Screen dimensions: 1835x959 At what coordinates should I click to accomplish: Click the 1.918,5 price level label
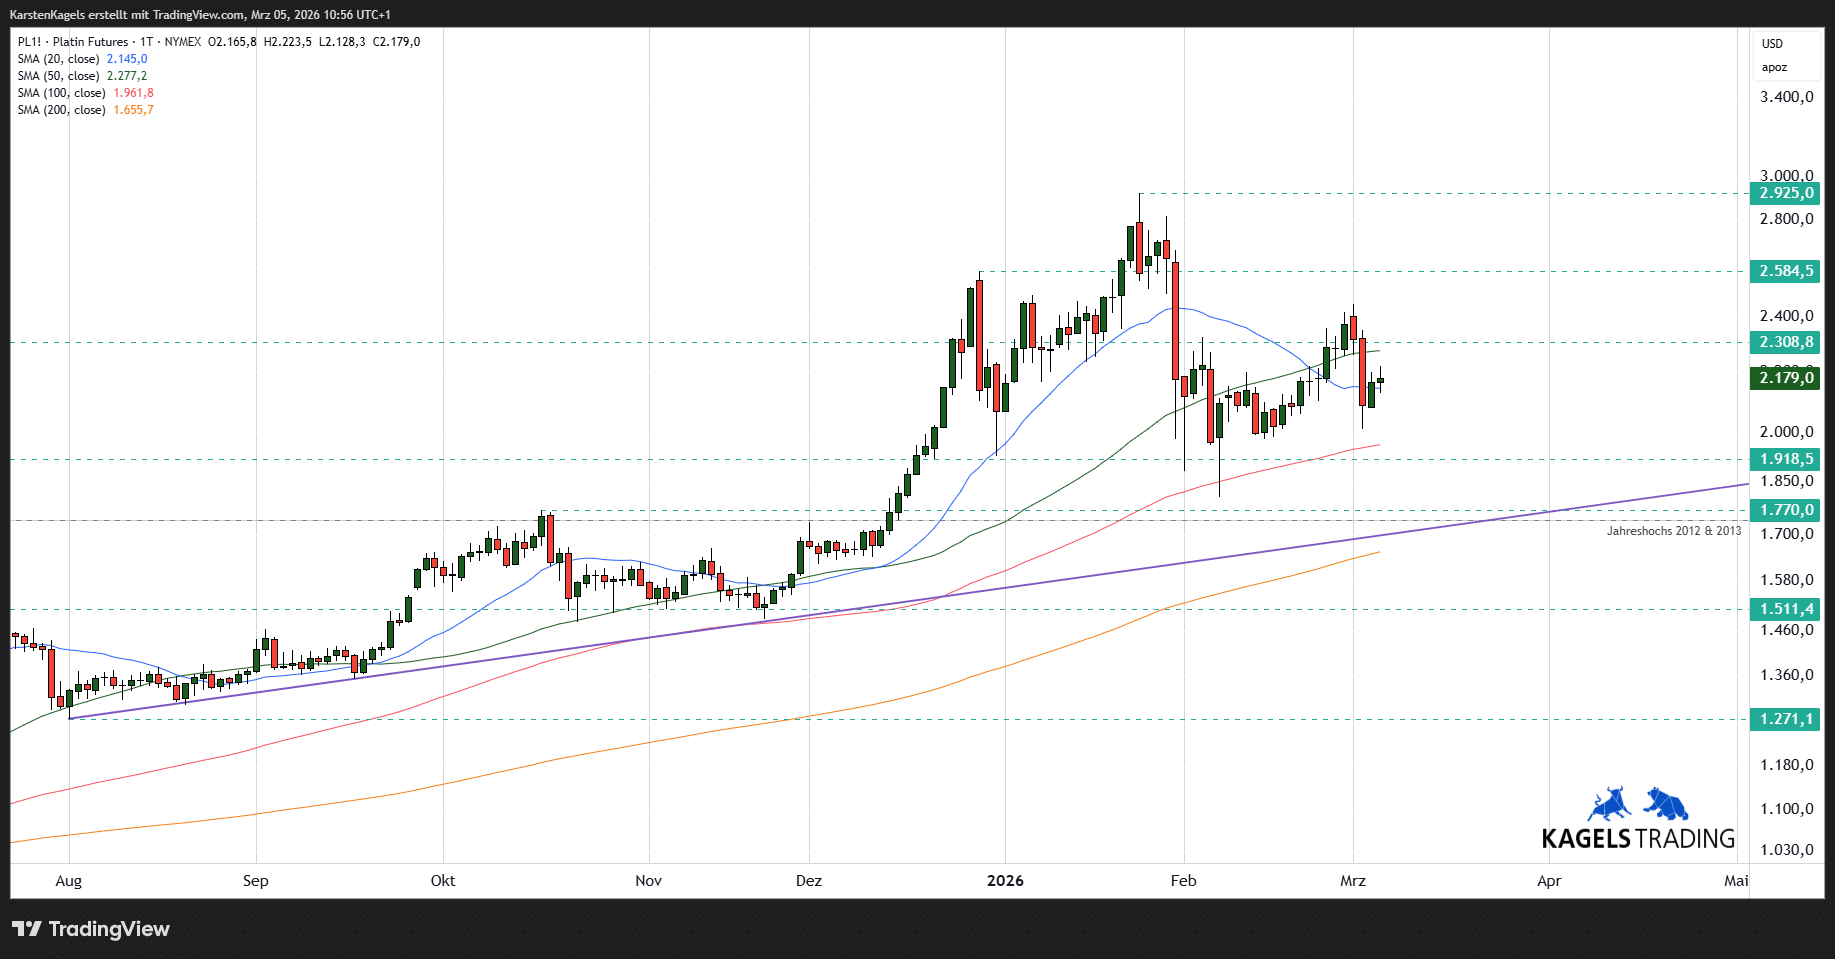(x=1785, y=459)
